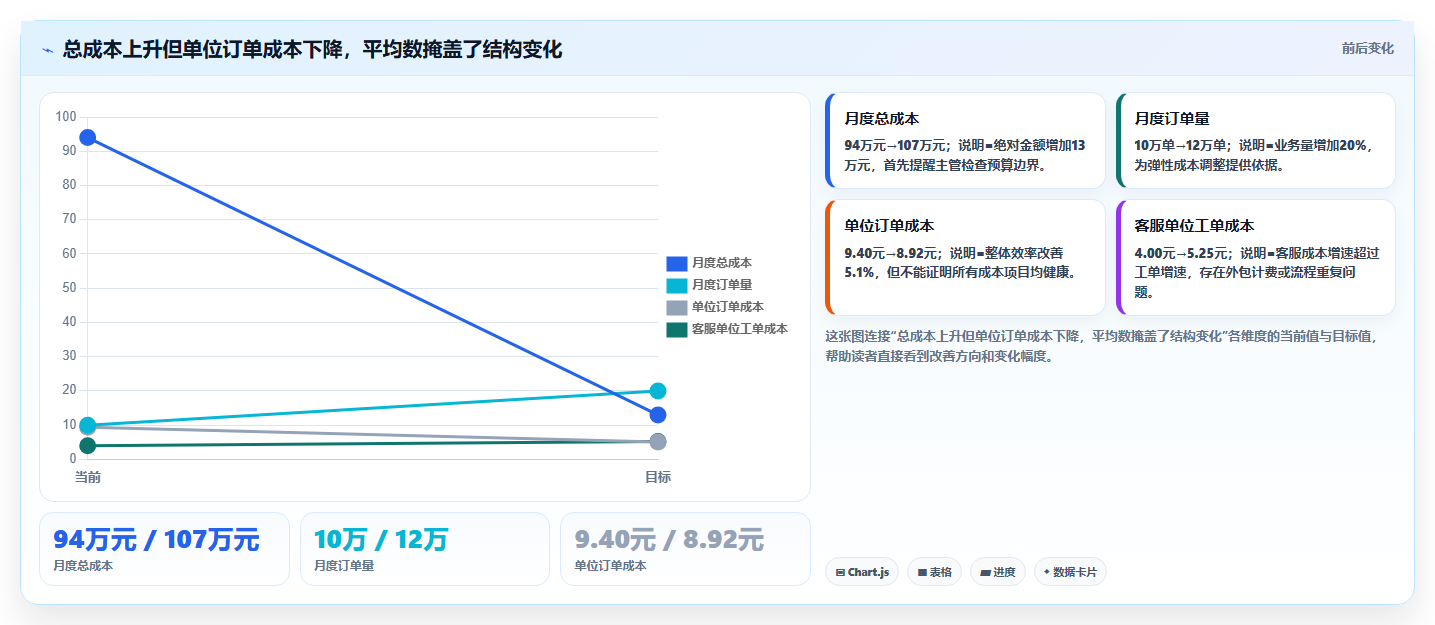Click the gray 单位订单成本 point at 目标
Screen dimensions: 1435x625
(658, 442)
